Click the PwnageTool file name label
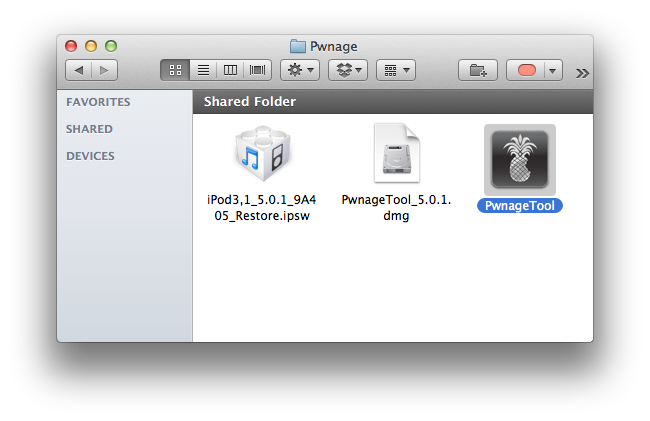Screen dimensions: 650x421 click(520, 205)
